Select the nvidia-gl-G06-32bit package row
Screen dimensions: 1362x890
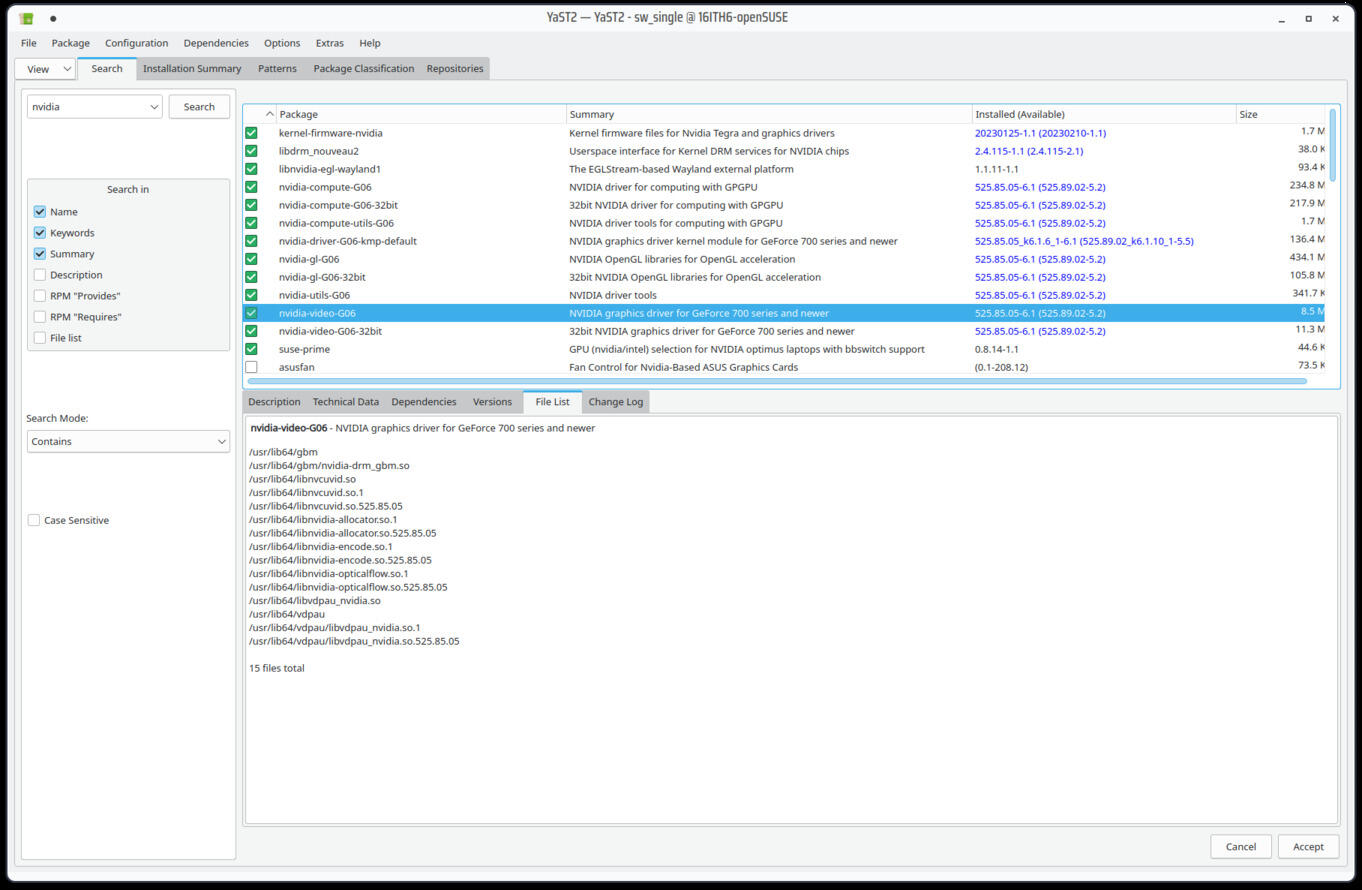click(783, 277)
